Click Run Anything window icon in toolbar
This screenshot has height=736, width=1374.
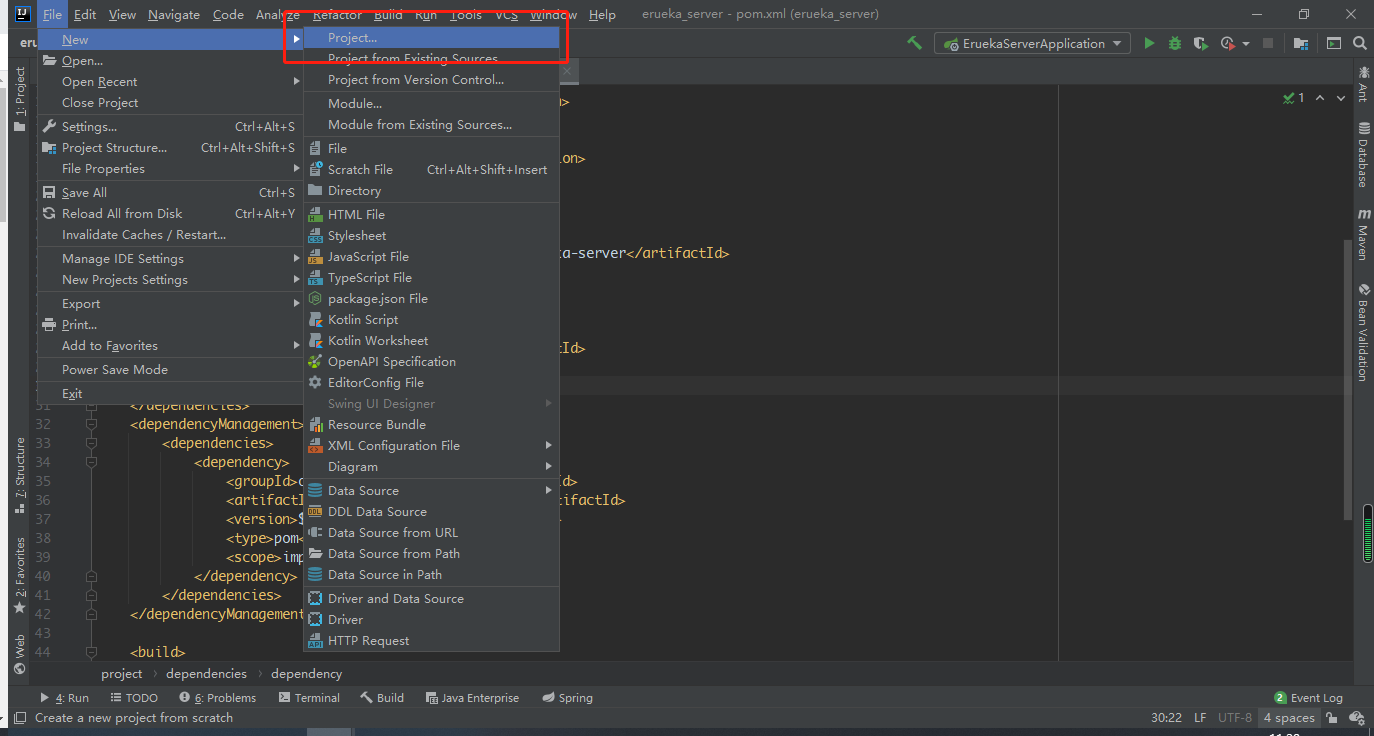(1333, 43)
